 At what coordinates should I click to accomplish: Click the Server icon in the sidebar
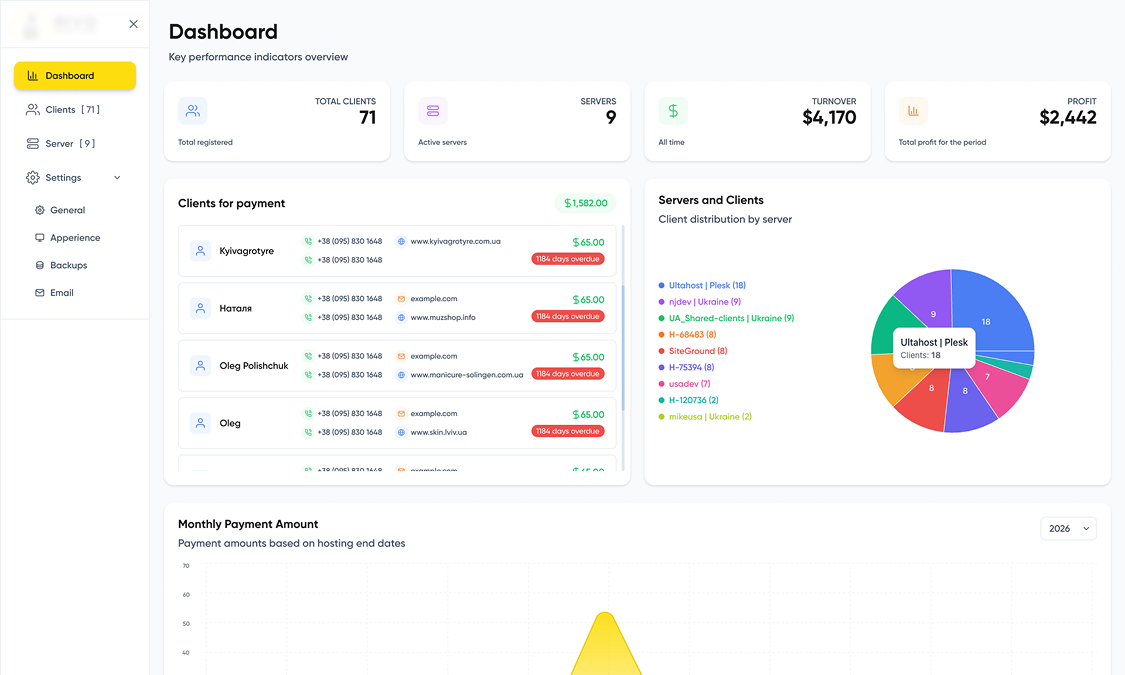[32, 143]
